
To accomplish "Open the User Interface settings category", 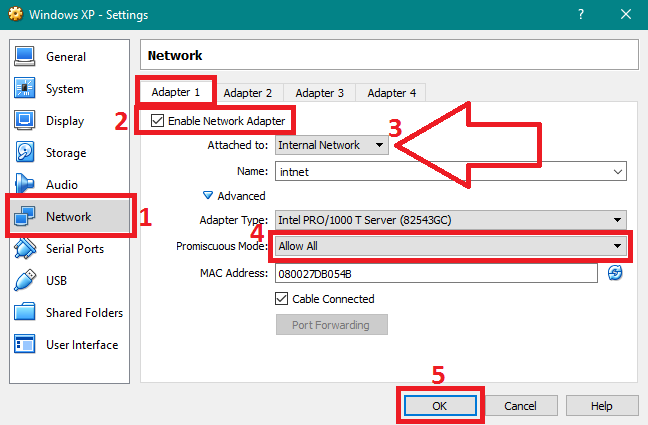I will pos(69,344).
